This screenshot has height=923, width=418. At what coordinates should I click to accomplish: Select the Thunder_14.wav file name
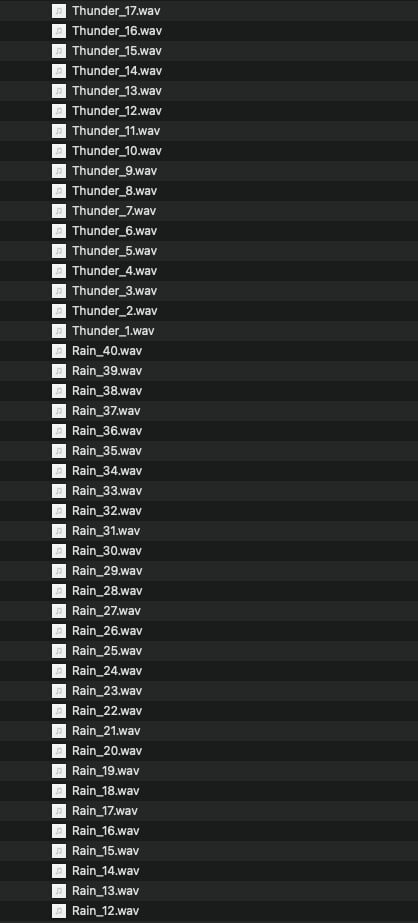point(117,71)
